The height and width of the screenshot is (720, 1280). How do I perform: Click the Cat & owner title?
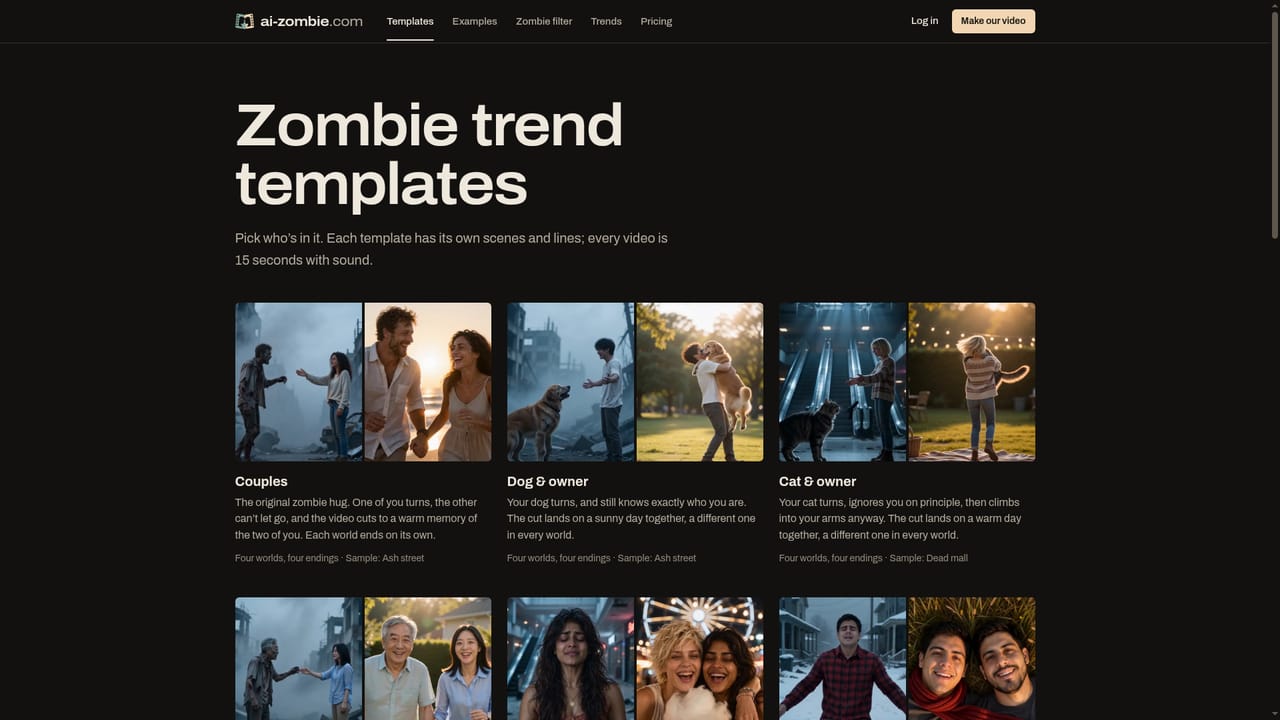[x=817, y=481]
